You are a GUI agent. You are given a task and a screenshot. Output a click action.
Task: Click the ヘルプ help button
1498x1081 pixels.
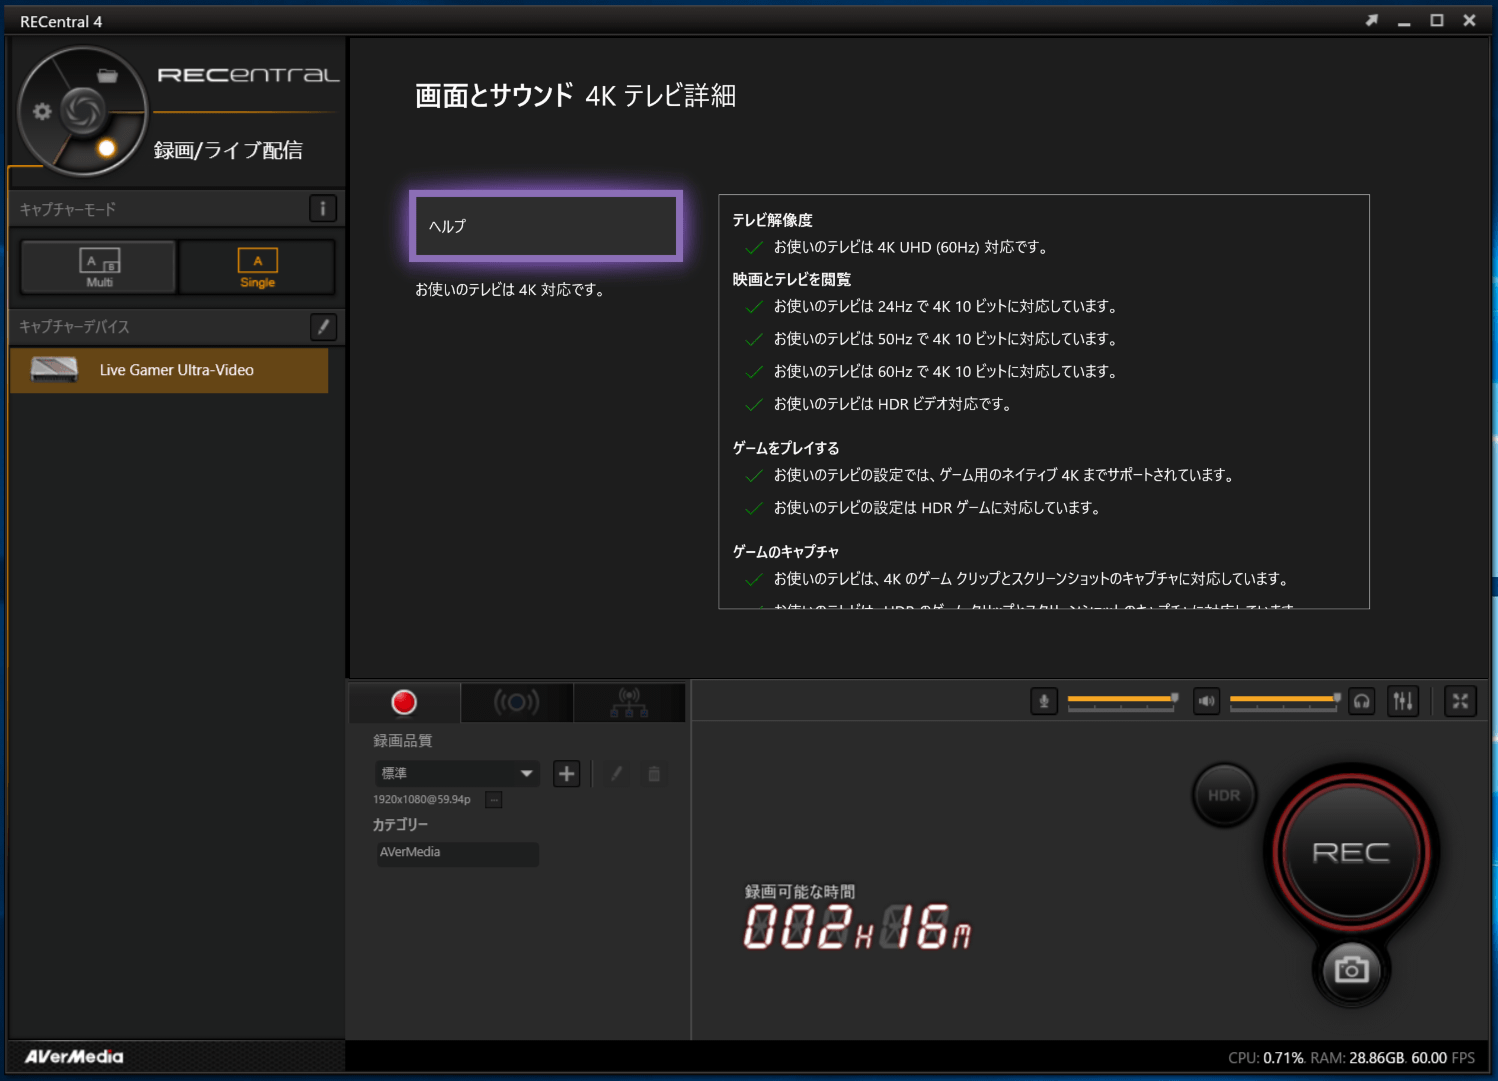tap(546, 226)
